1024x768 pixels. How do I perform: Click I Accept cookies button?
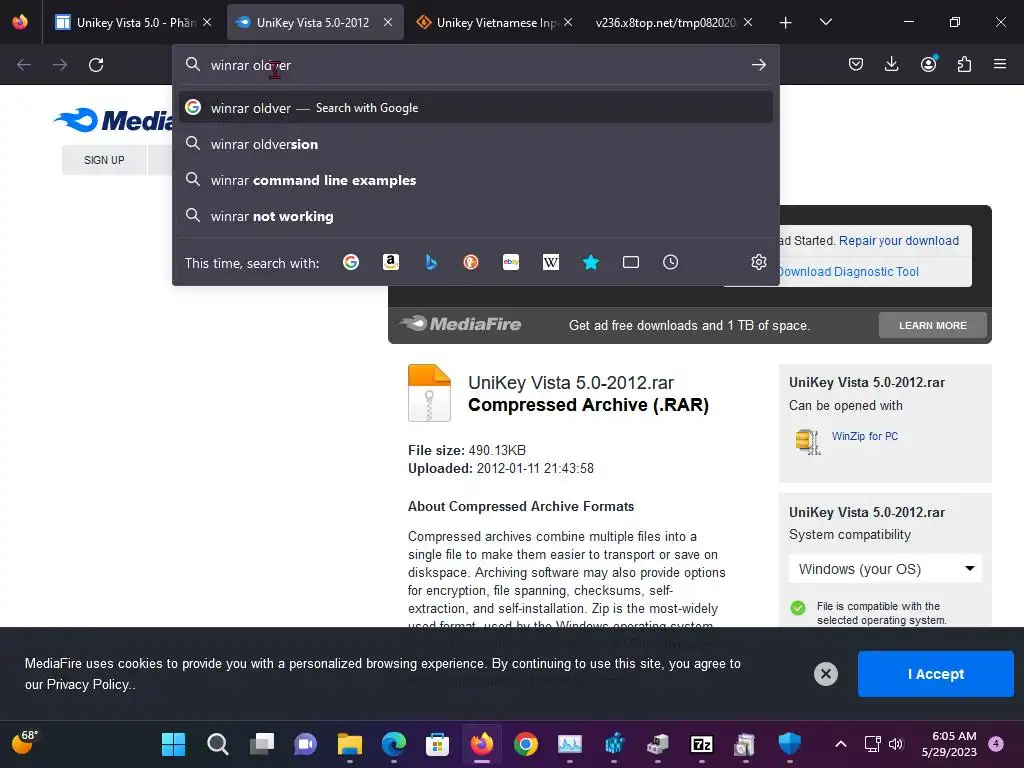[935, 674]
